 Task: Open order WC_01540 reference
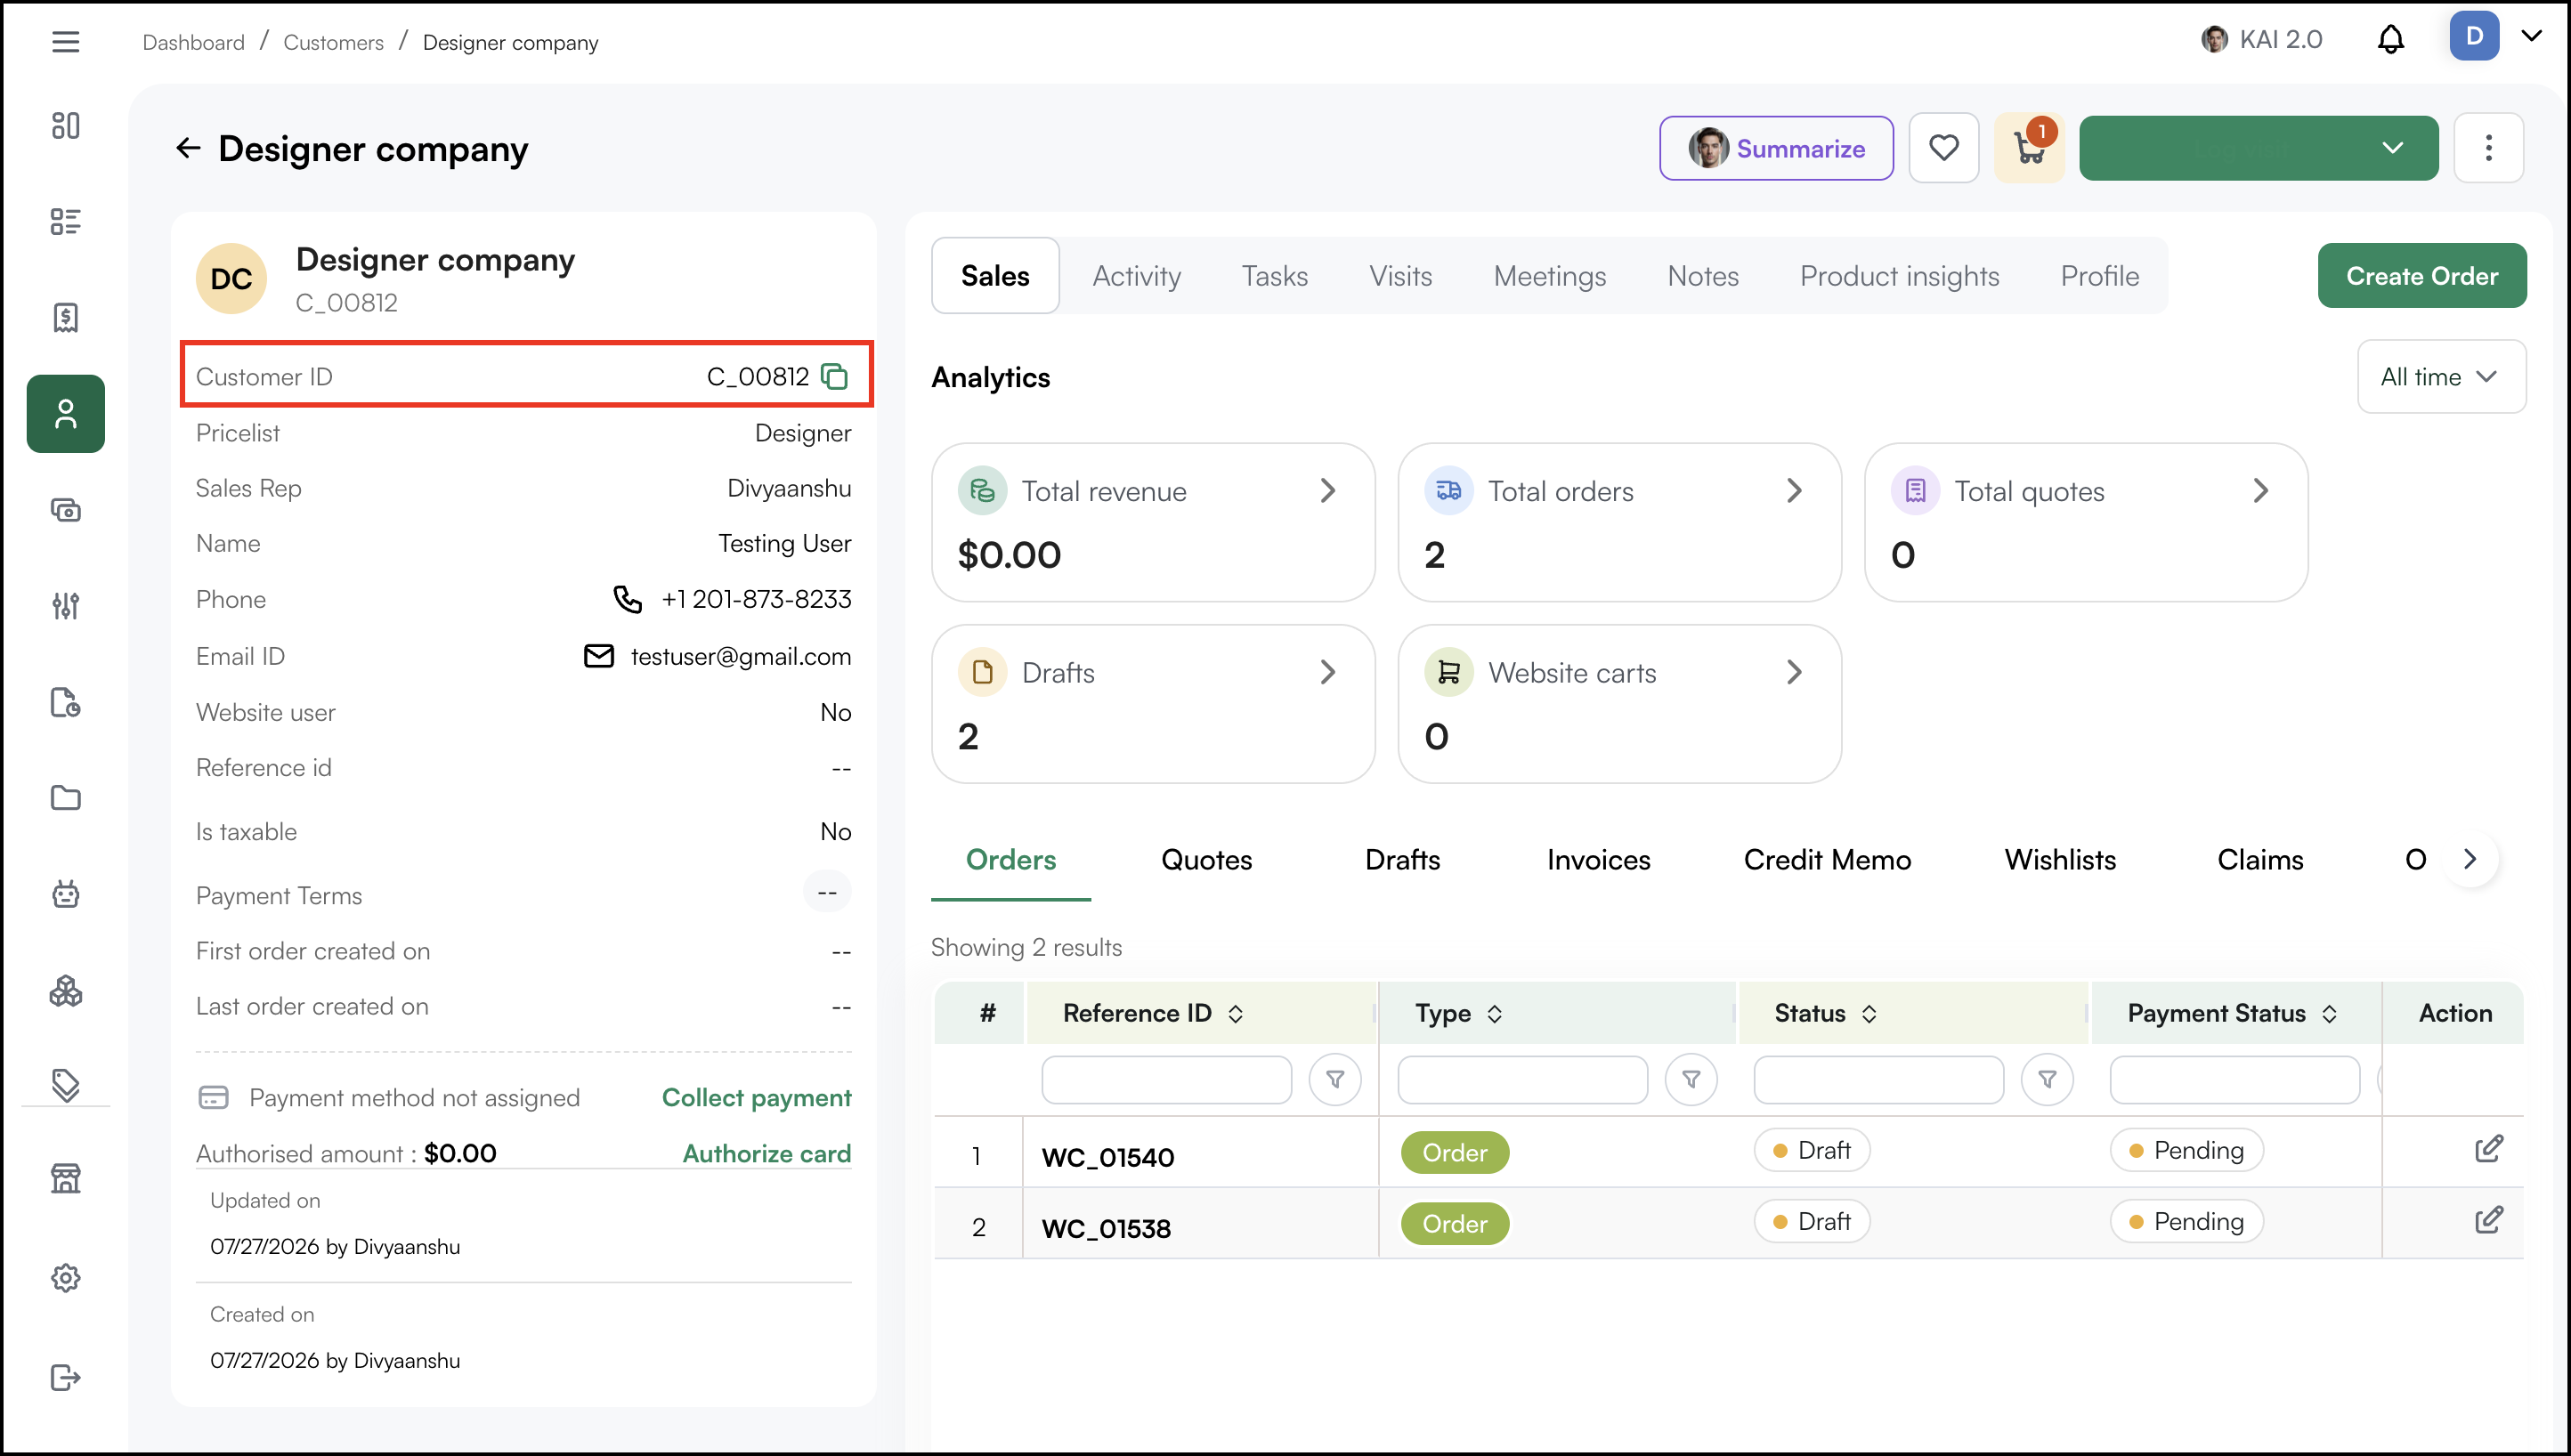tap(1107, 1157)
